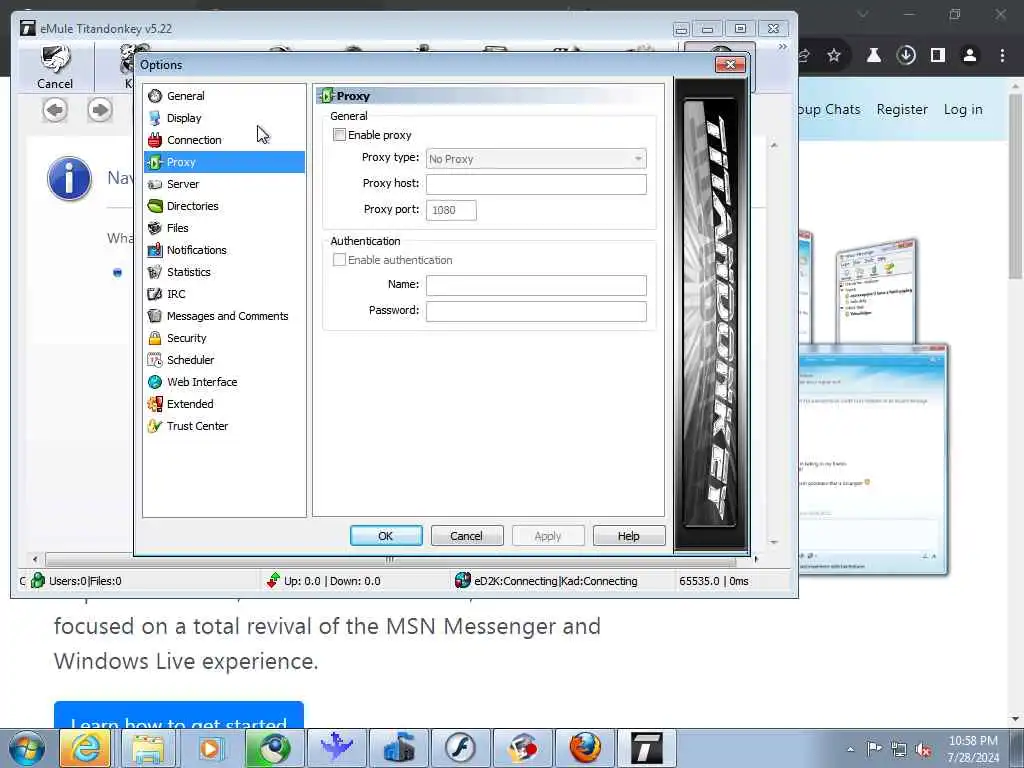The height and width of the screenshot is (768, 1024).
Task: Click the IRC category icon
Action: pos(155,294)
